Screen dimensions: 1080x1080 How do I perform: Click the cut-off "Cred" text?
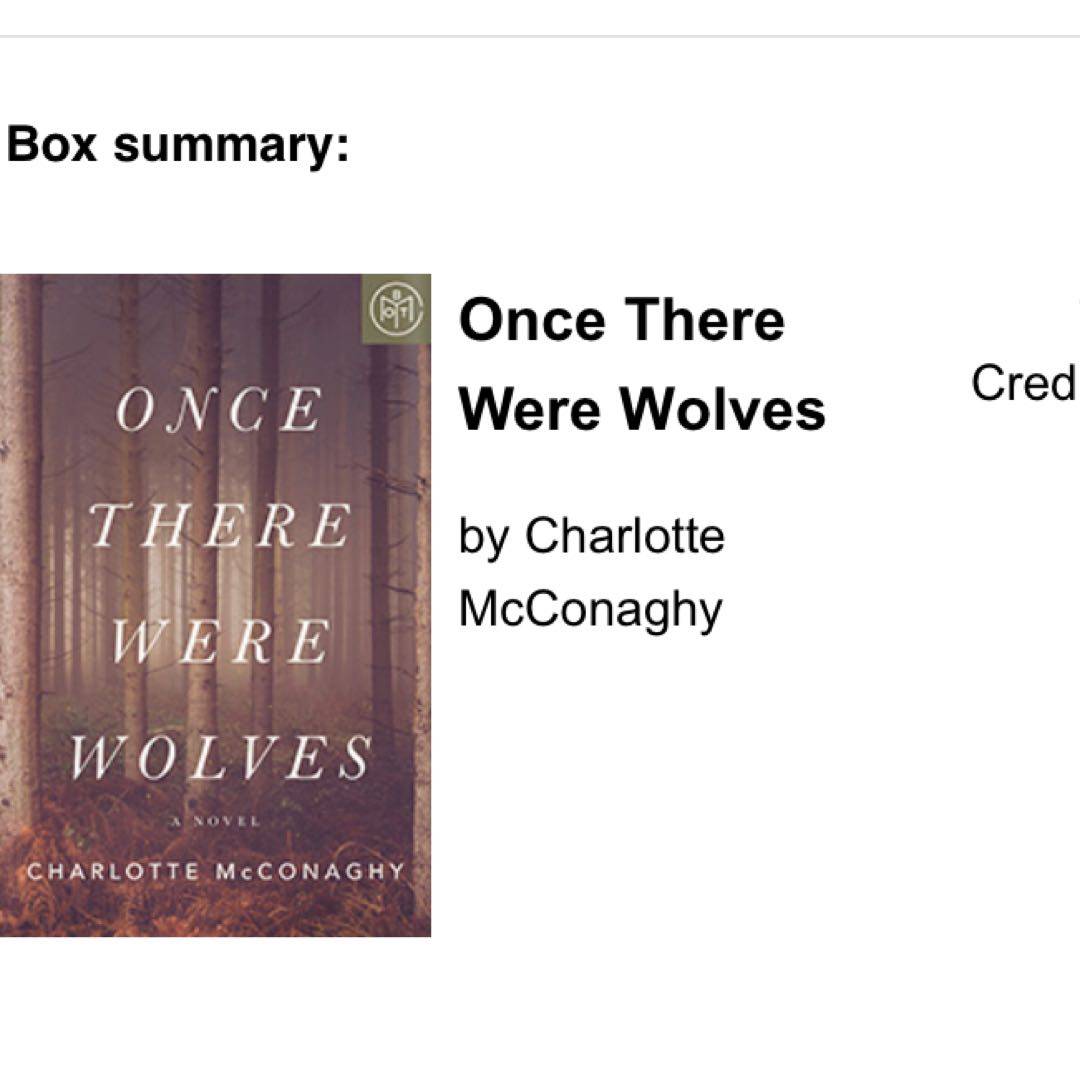pos(1024,382)
